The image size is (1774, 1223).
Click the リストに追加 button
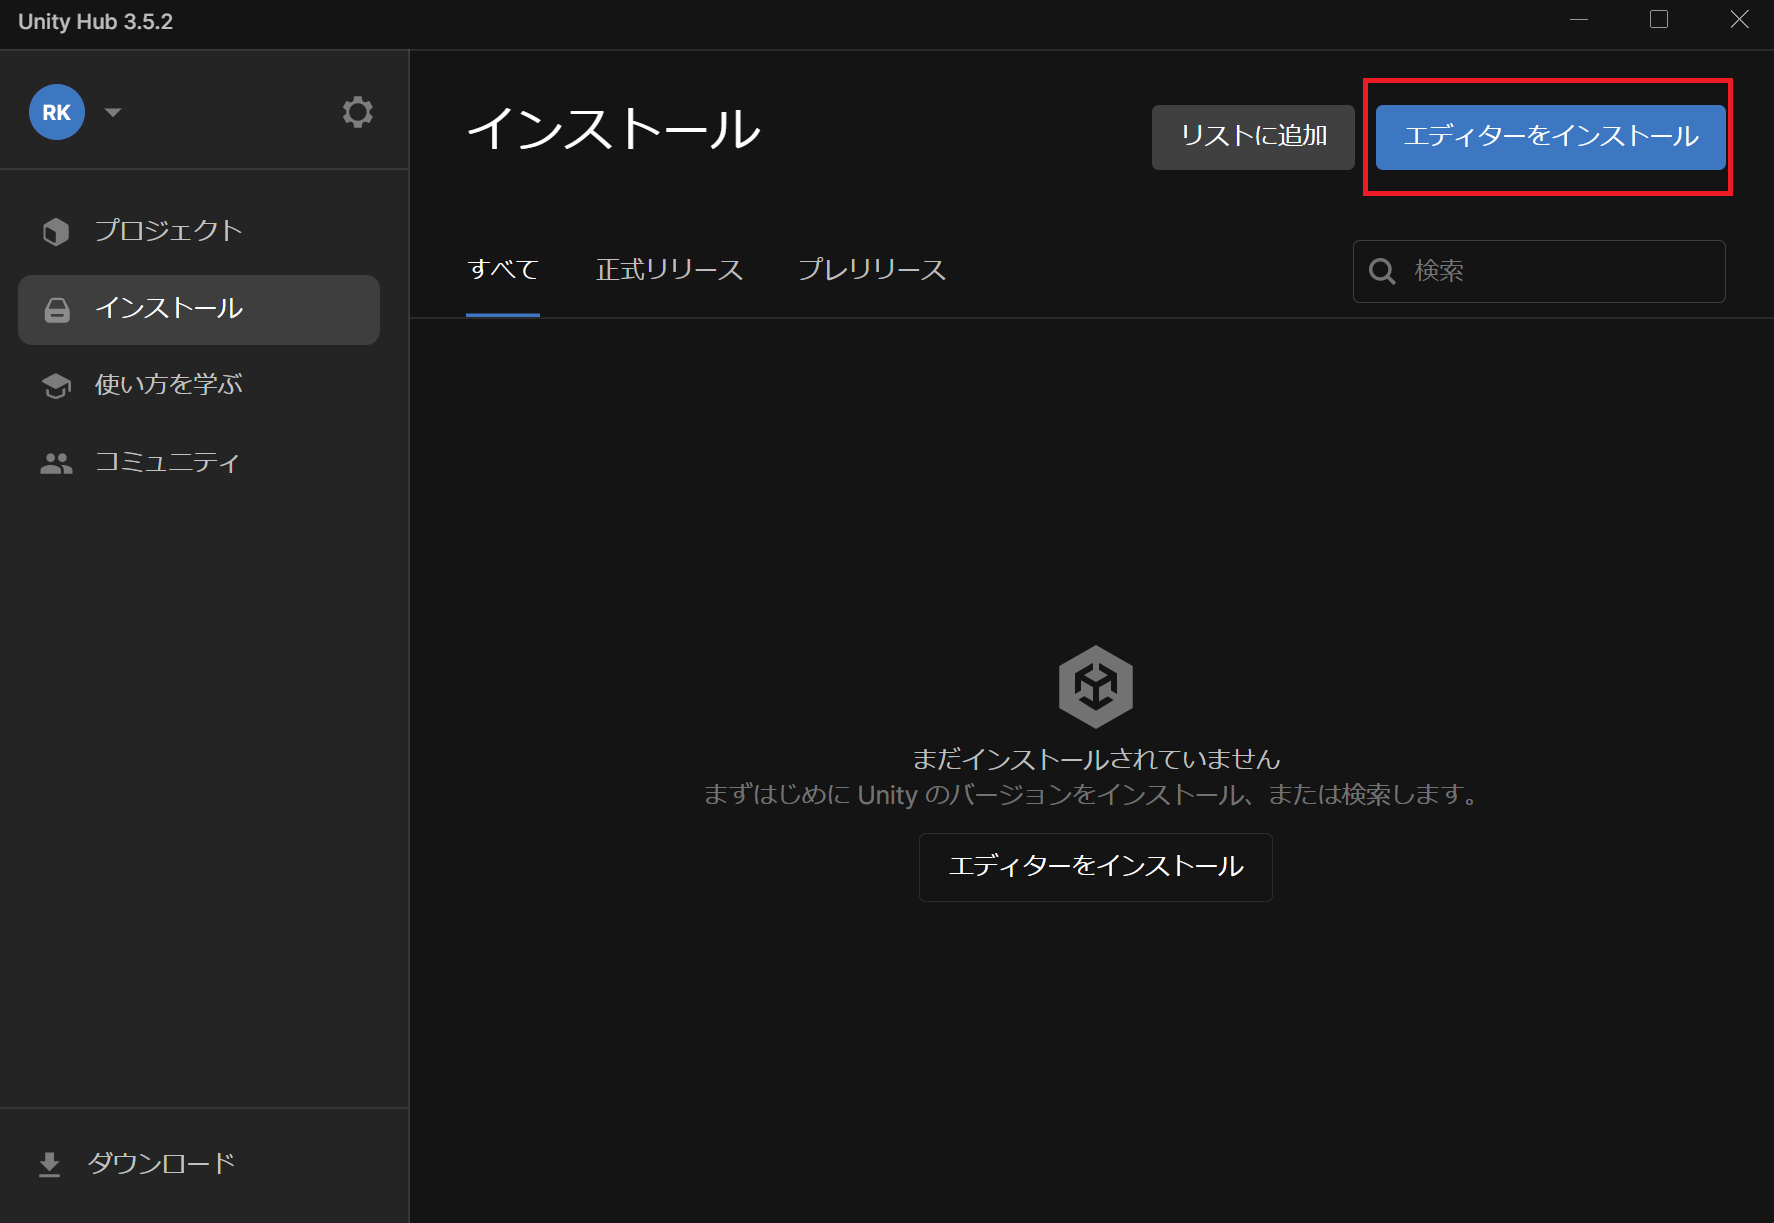pos(1253,137)
